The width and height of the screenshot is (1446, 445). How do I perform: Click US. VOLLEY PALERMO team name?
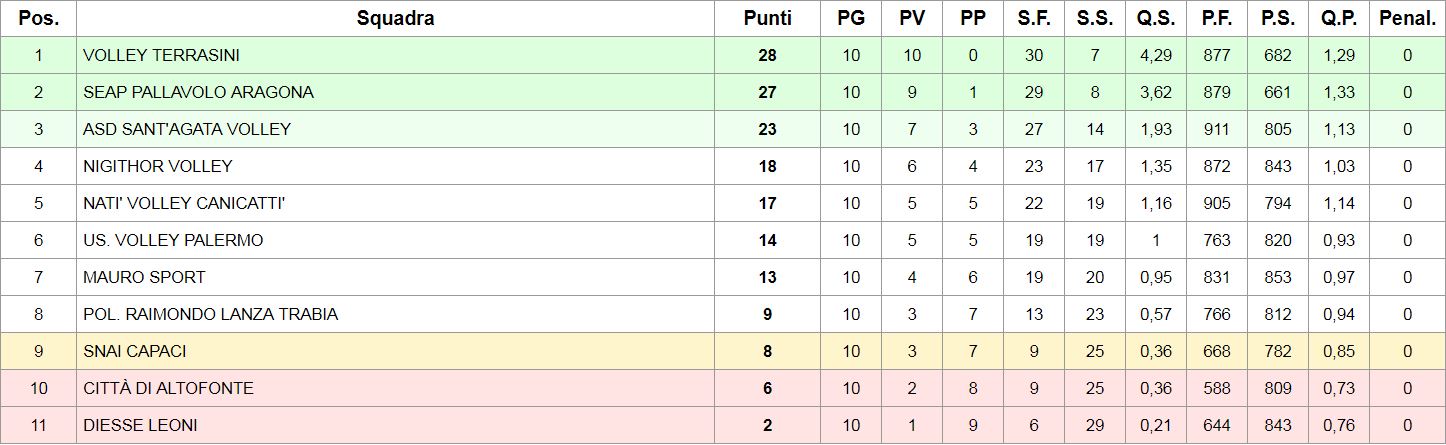coord(173,240)
